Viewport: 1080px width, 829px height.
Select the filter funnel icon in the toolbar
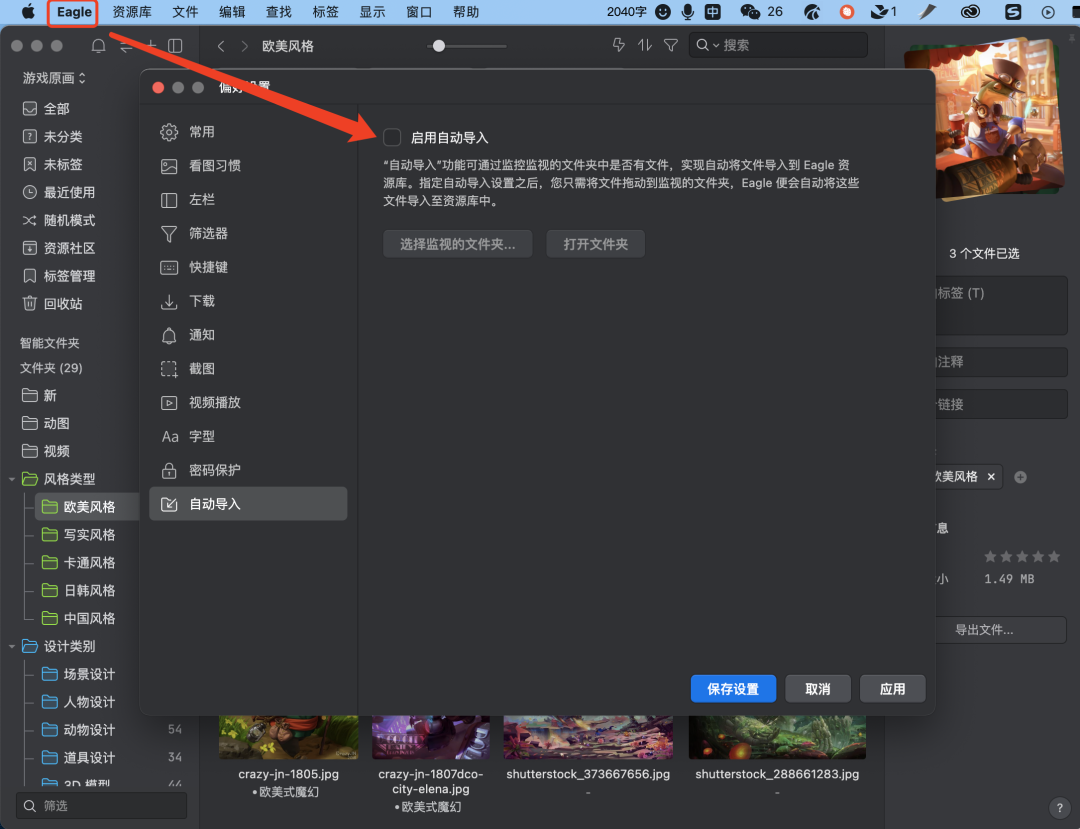tap(670, 45)
